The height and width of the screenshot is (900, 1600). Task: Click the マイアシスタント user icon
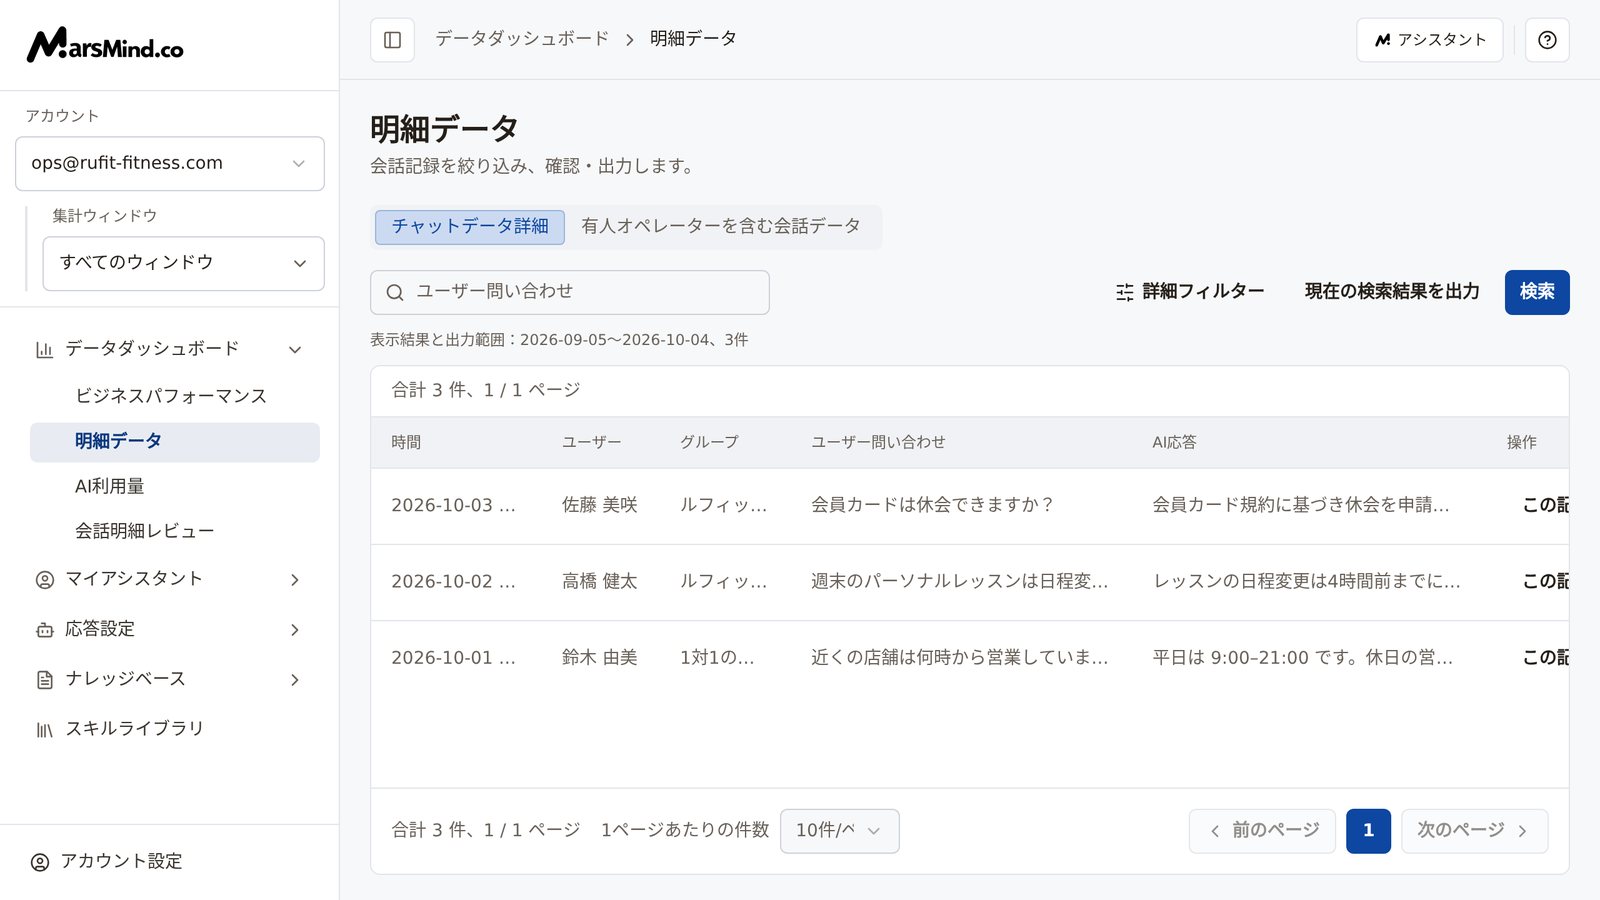(x=44, y=579)
